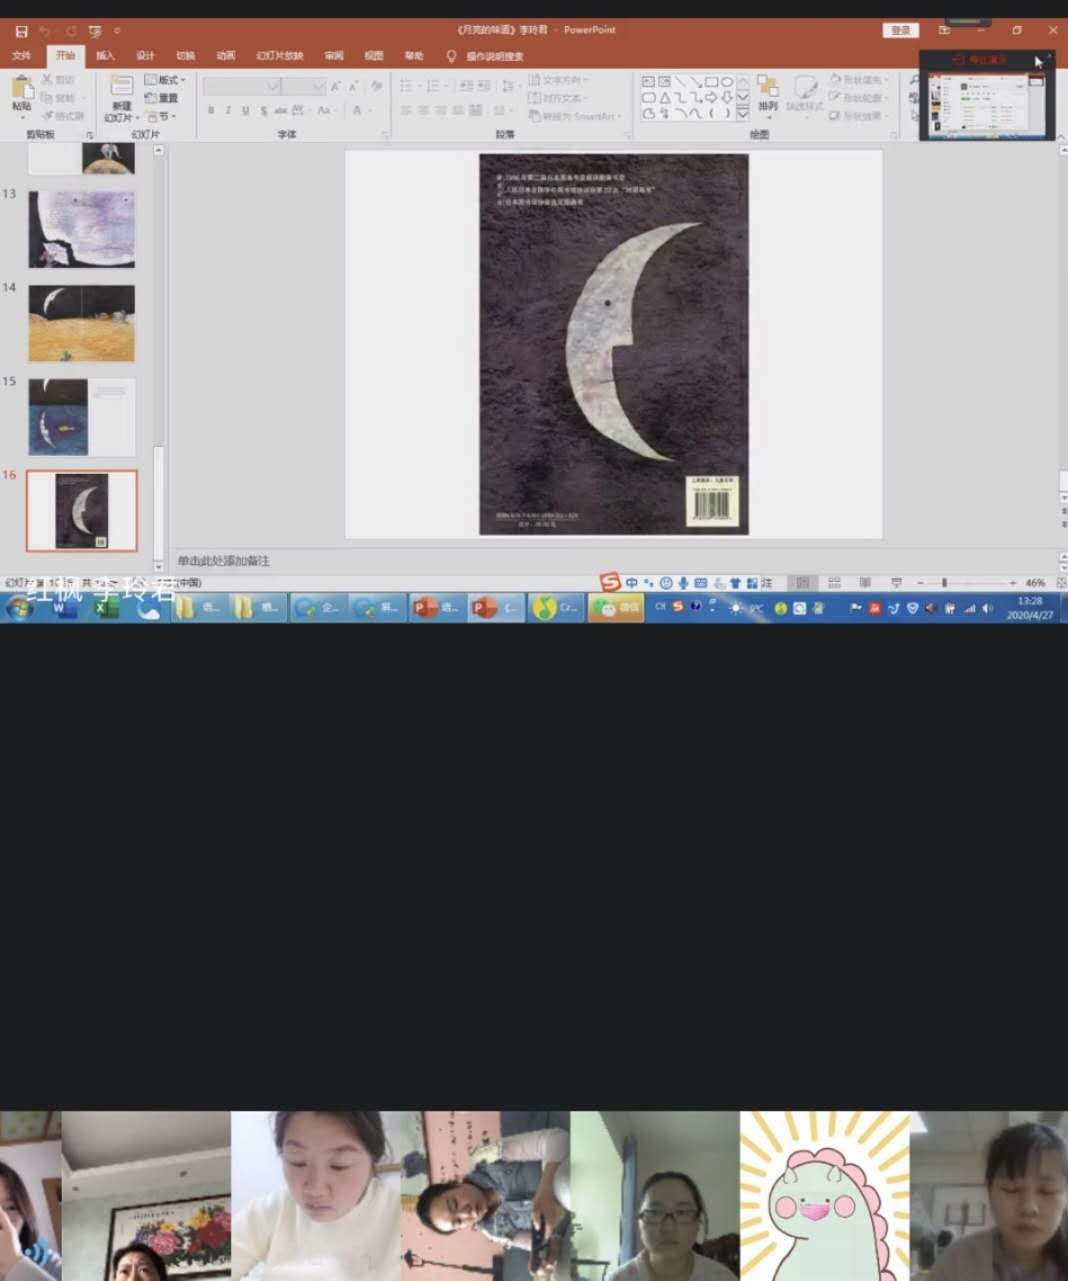Open Word from the taskbar
1068x1281 pixels.
pyautogui.click(x=63, y=607)
